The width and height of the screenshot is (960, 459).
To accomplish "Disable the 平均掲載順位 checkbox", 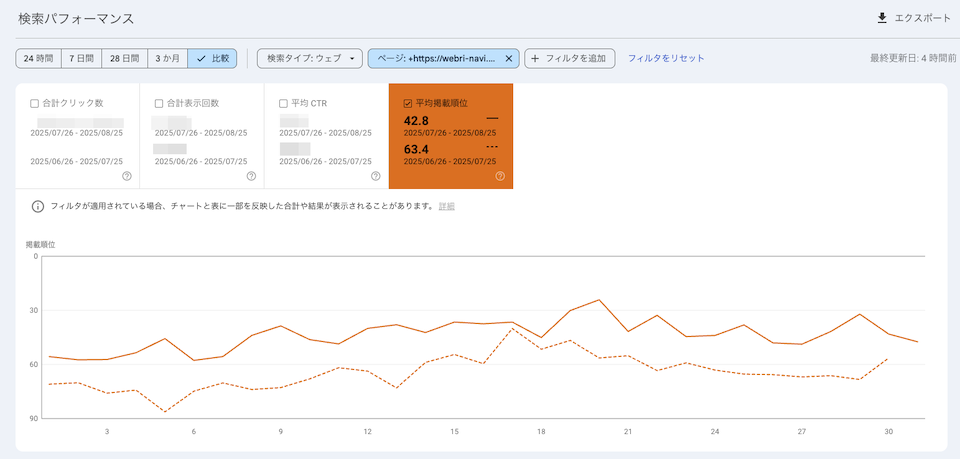I will 408,103.
